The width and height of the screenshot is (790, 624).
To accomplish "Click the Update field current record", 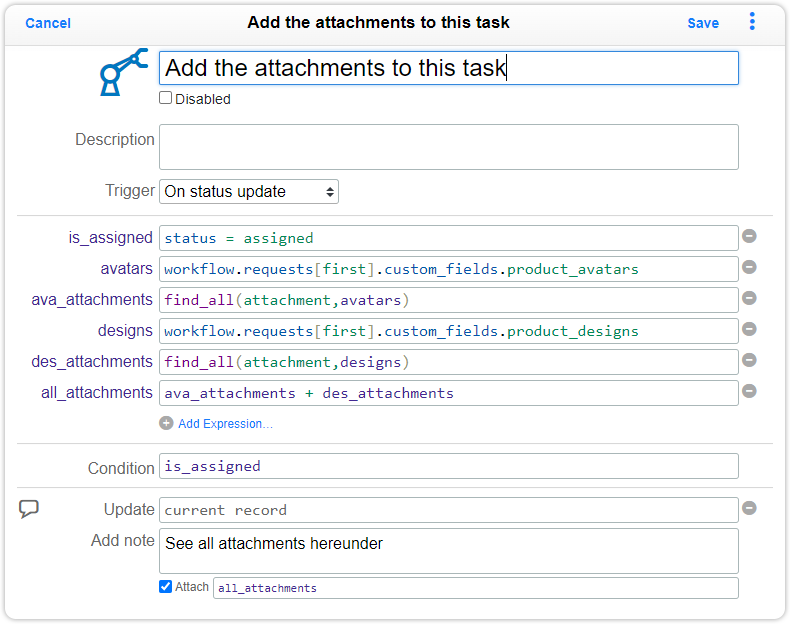I will pyautogui.click(x=449, y=510).
